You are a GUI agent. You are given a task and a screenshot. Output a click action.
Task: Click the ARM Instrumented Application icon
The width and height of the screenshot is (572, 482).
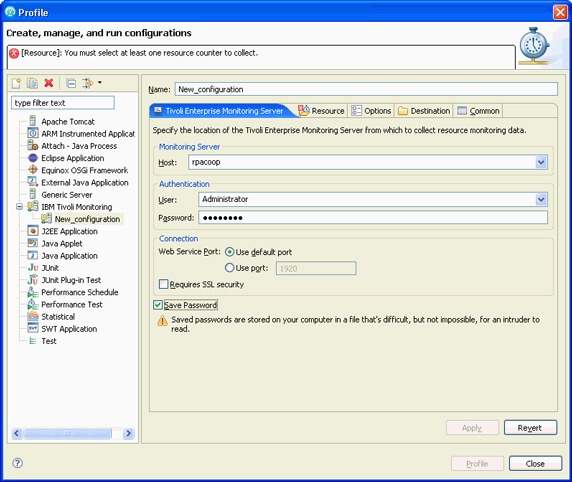[33, 133]
